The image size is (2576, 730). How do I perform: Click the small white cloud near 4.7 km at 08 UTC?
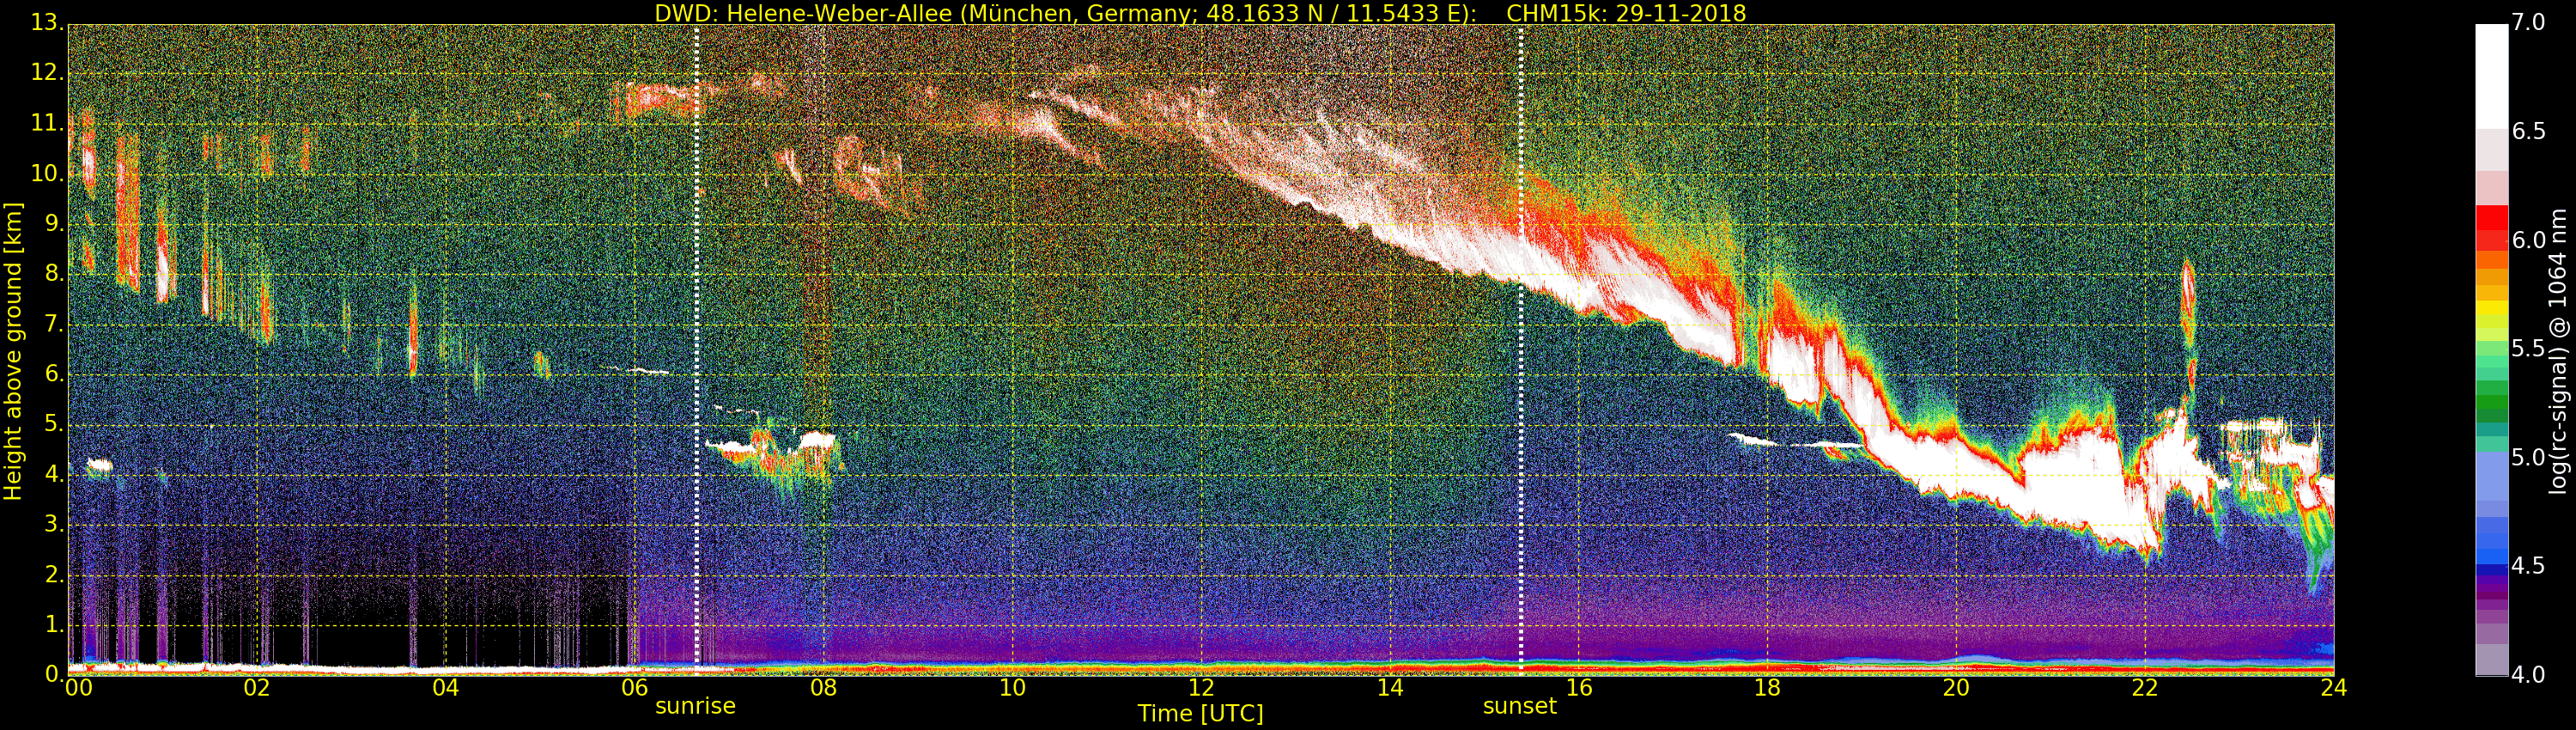(817, 438)
